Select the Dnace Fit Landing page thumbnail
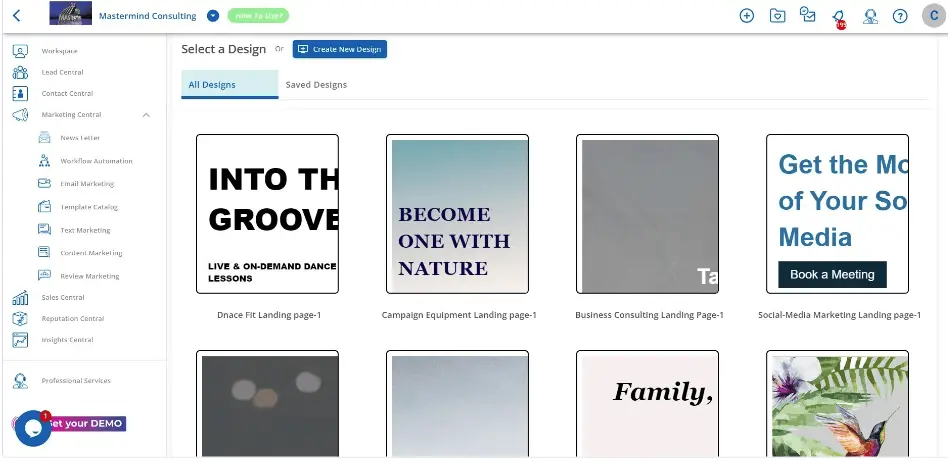948x461 pixels. pyautogui.click(x=267, y=214)
